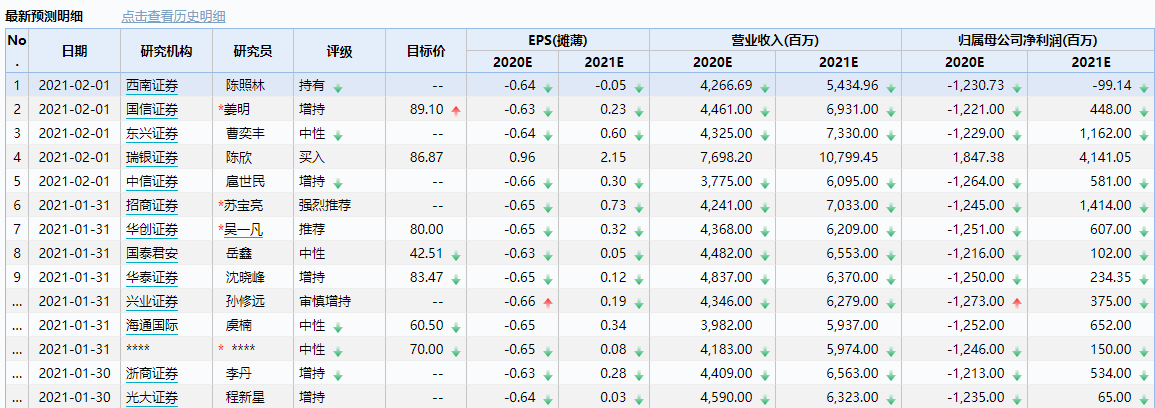This screenshot has width=1155, height=408.
Task: Click red arrow next to net profit -1,273.00
Action: pos(1017,302)
